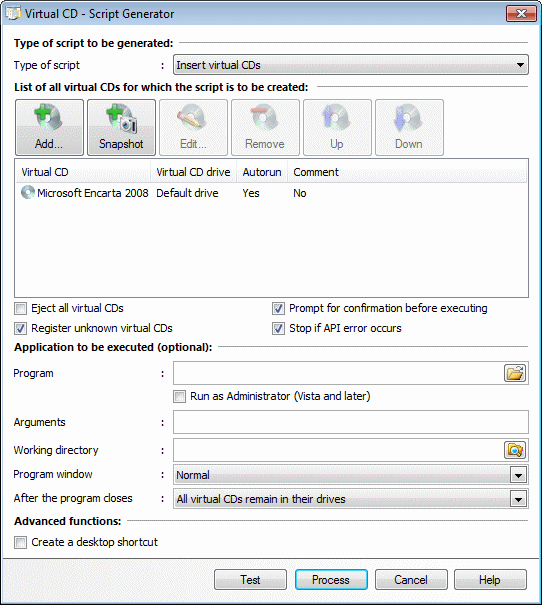This screenshot has height=605, width=542.
Task: Click the Remove disc icon button
Action: pyautogui.click(x=265, y=127)
